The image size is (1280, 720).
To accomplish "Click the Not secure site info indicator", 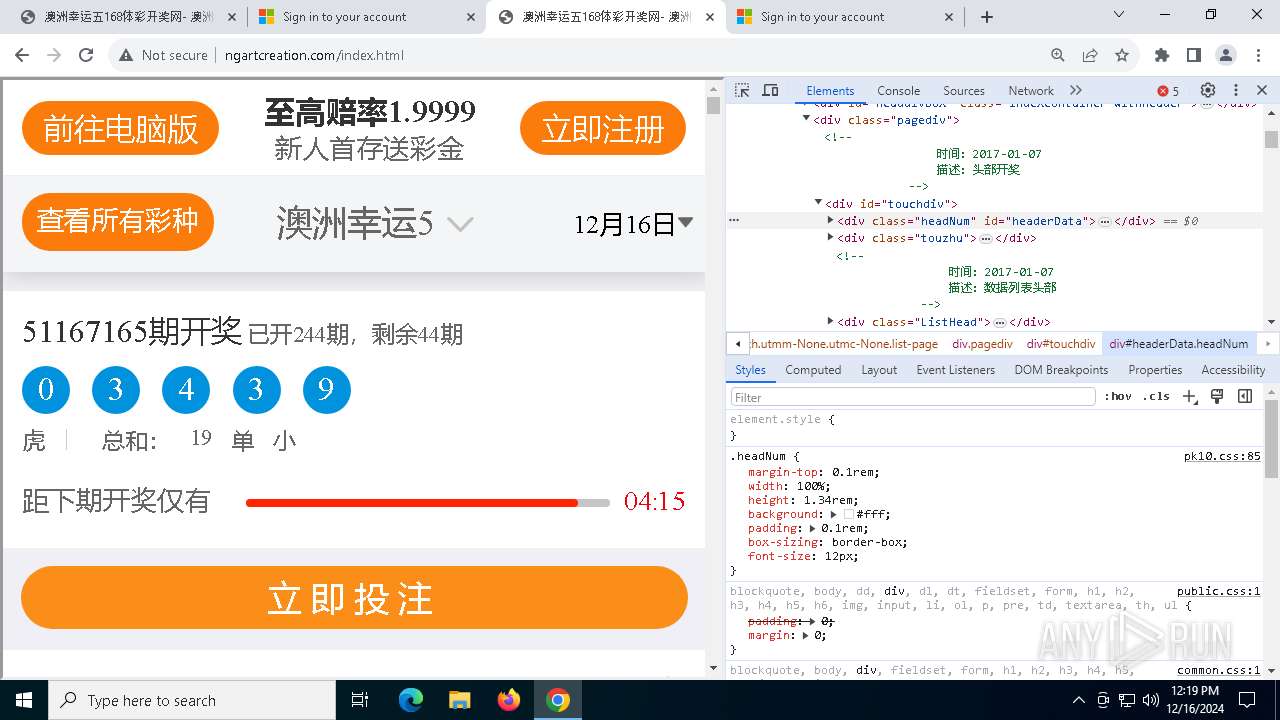I will (x=163, y=55).
